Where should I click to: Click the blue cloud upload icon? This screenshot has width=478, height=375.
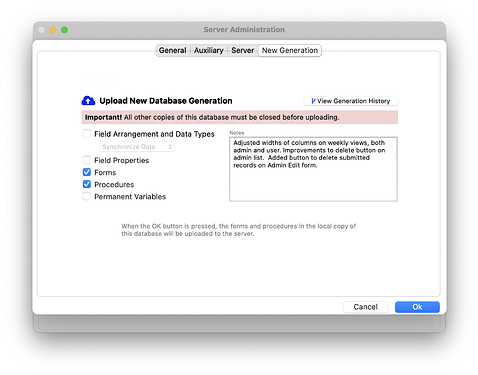click(x=88, y=101)
